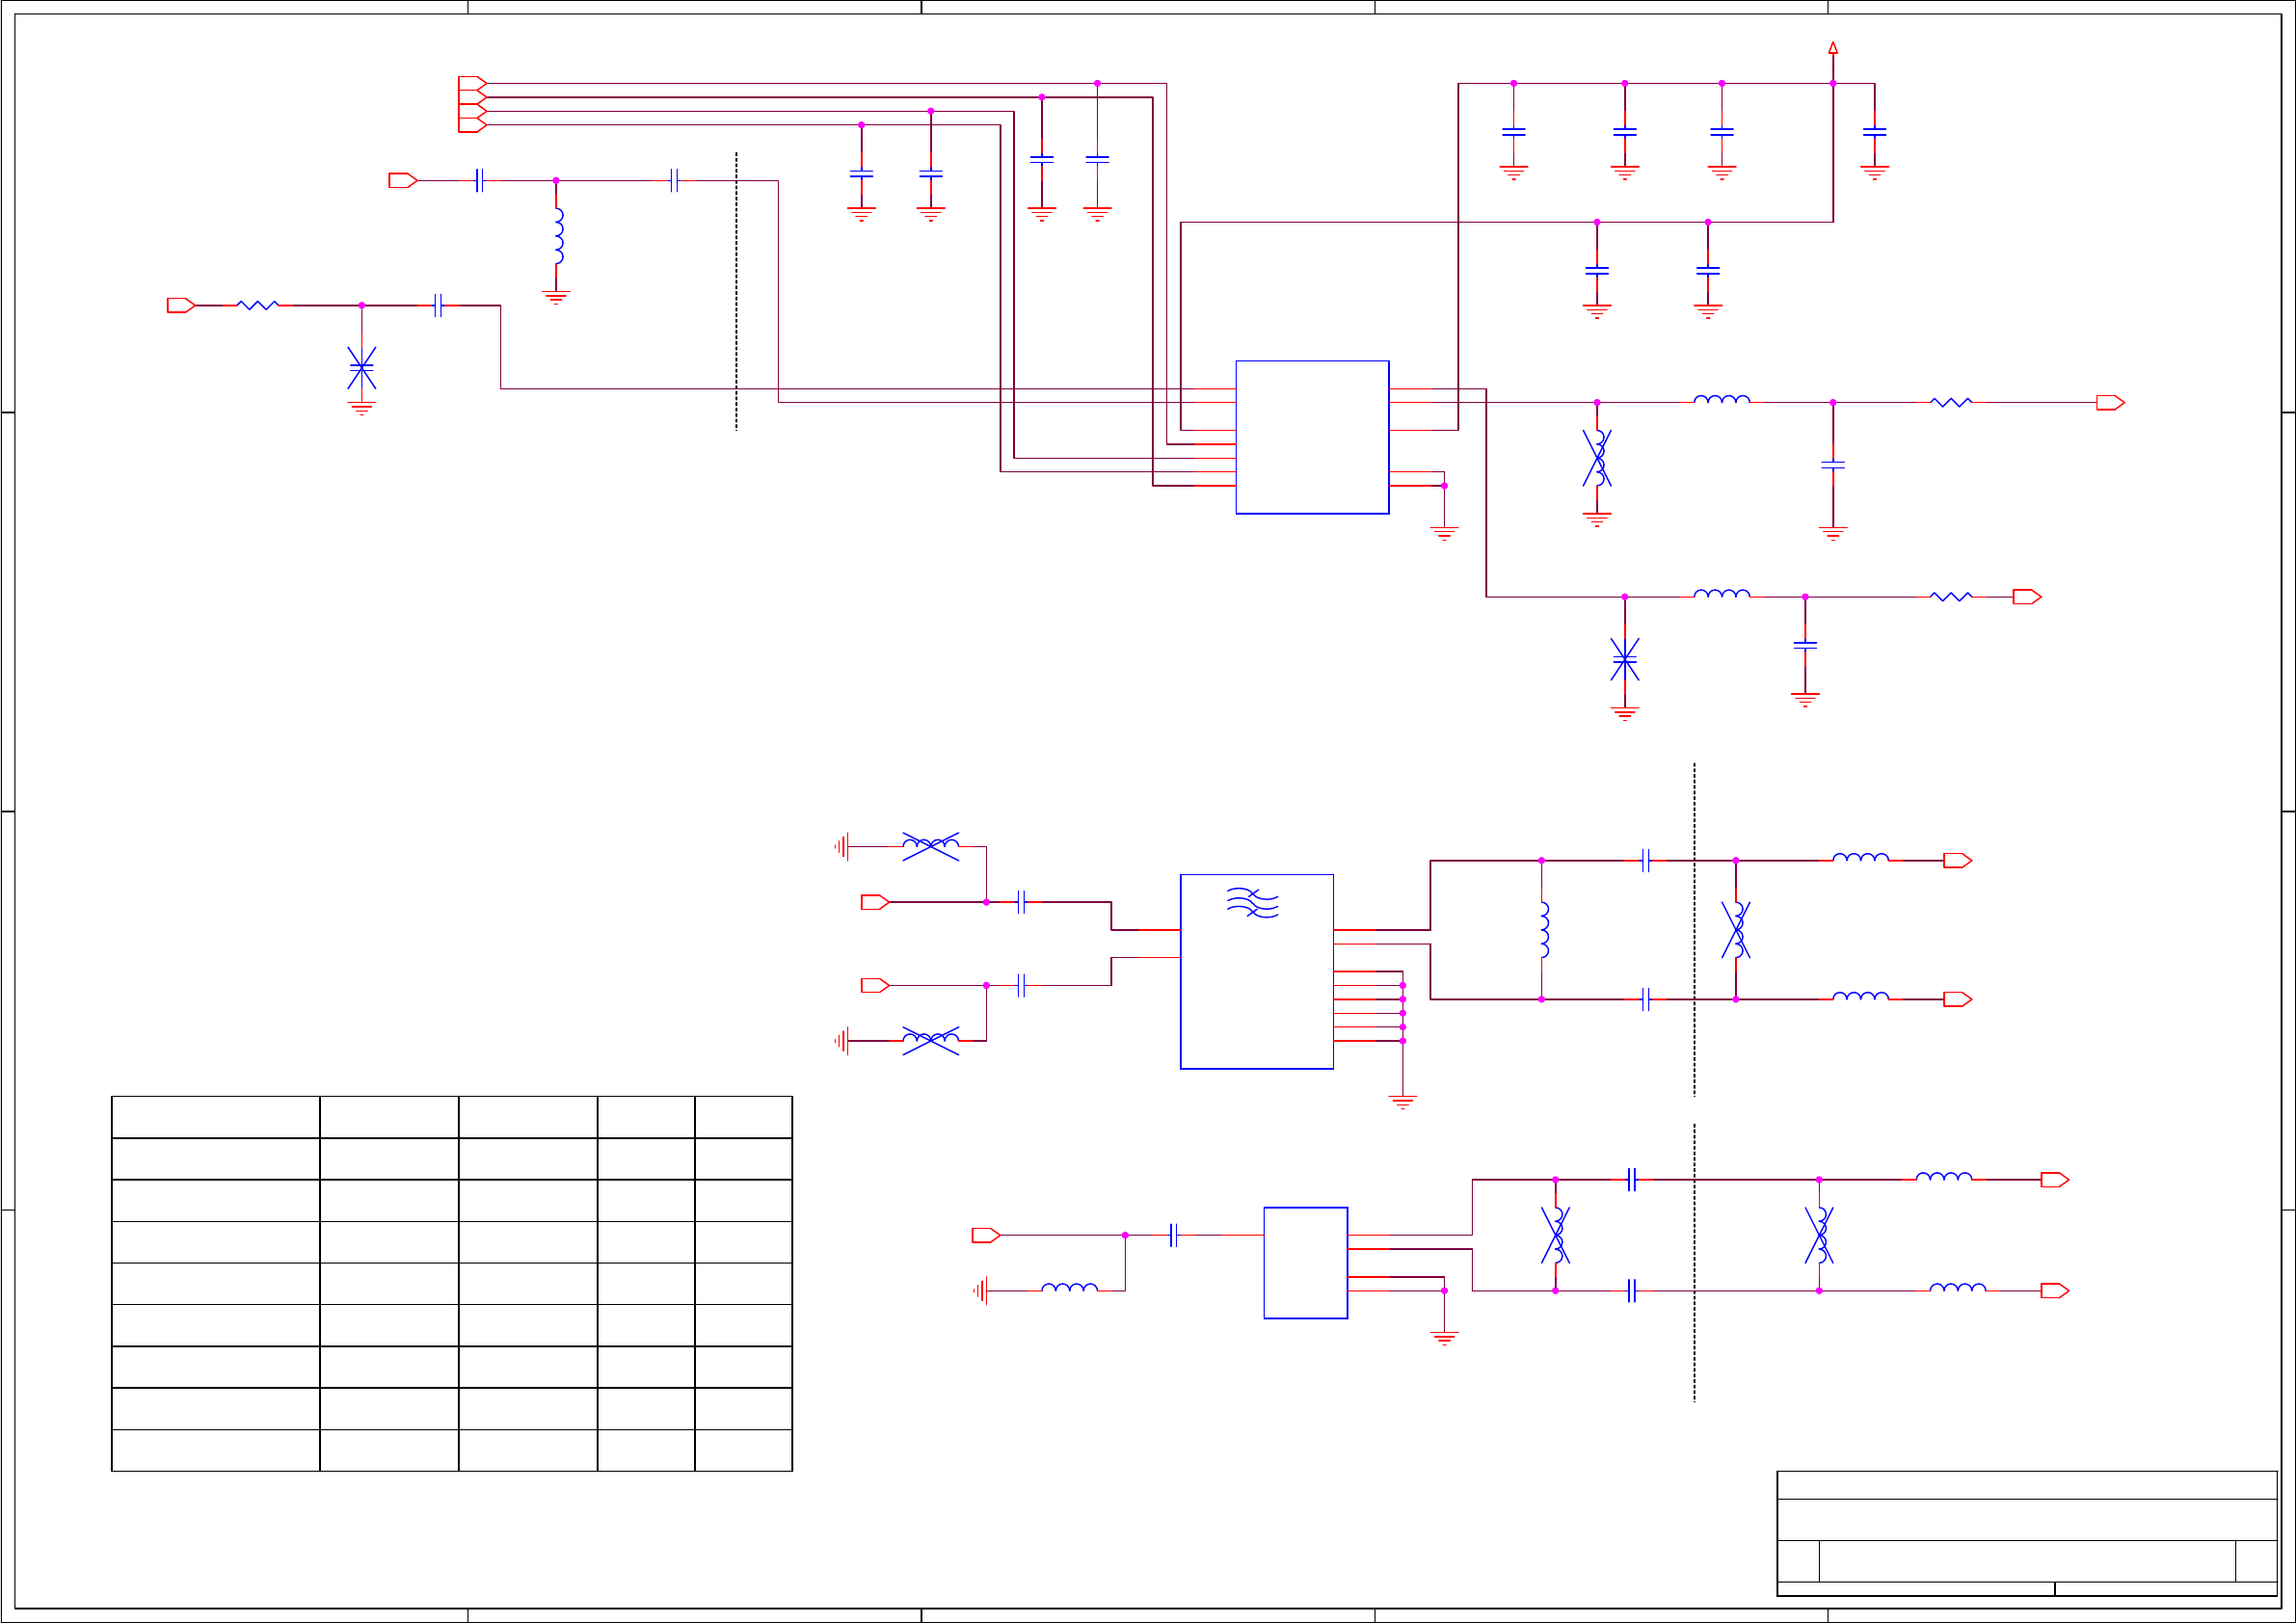
Task: Select crossed-out inductor above the filter input ports
Action: click(x=930, y=846)
